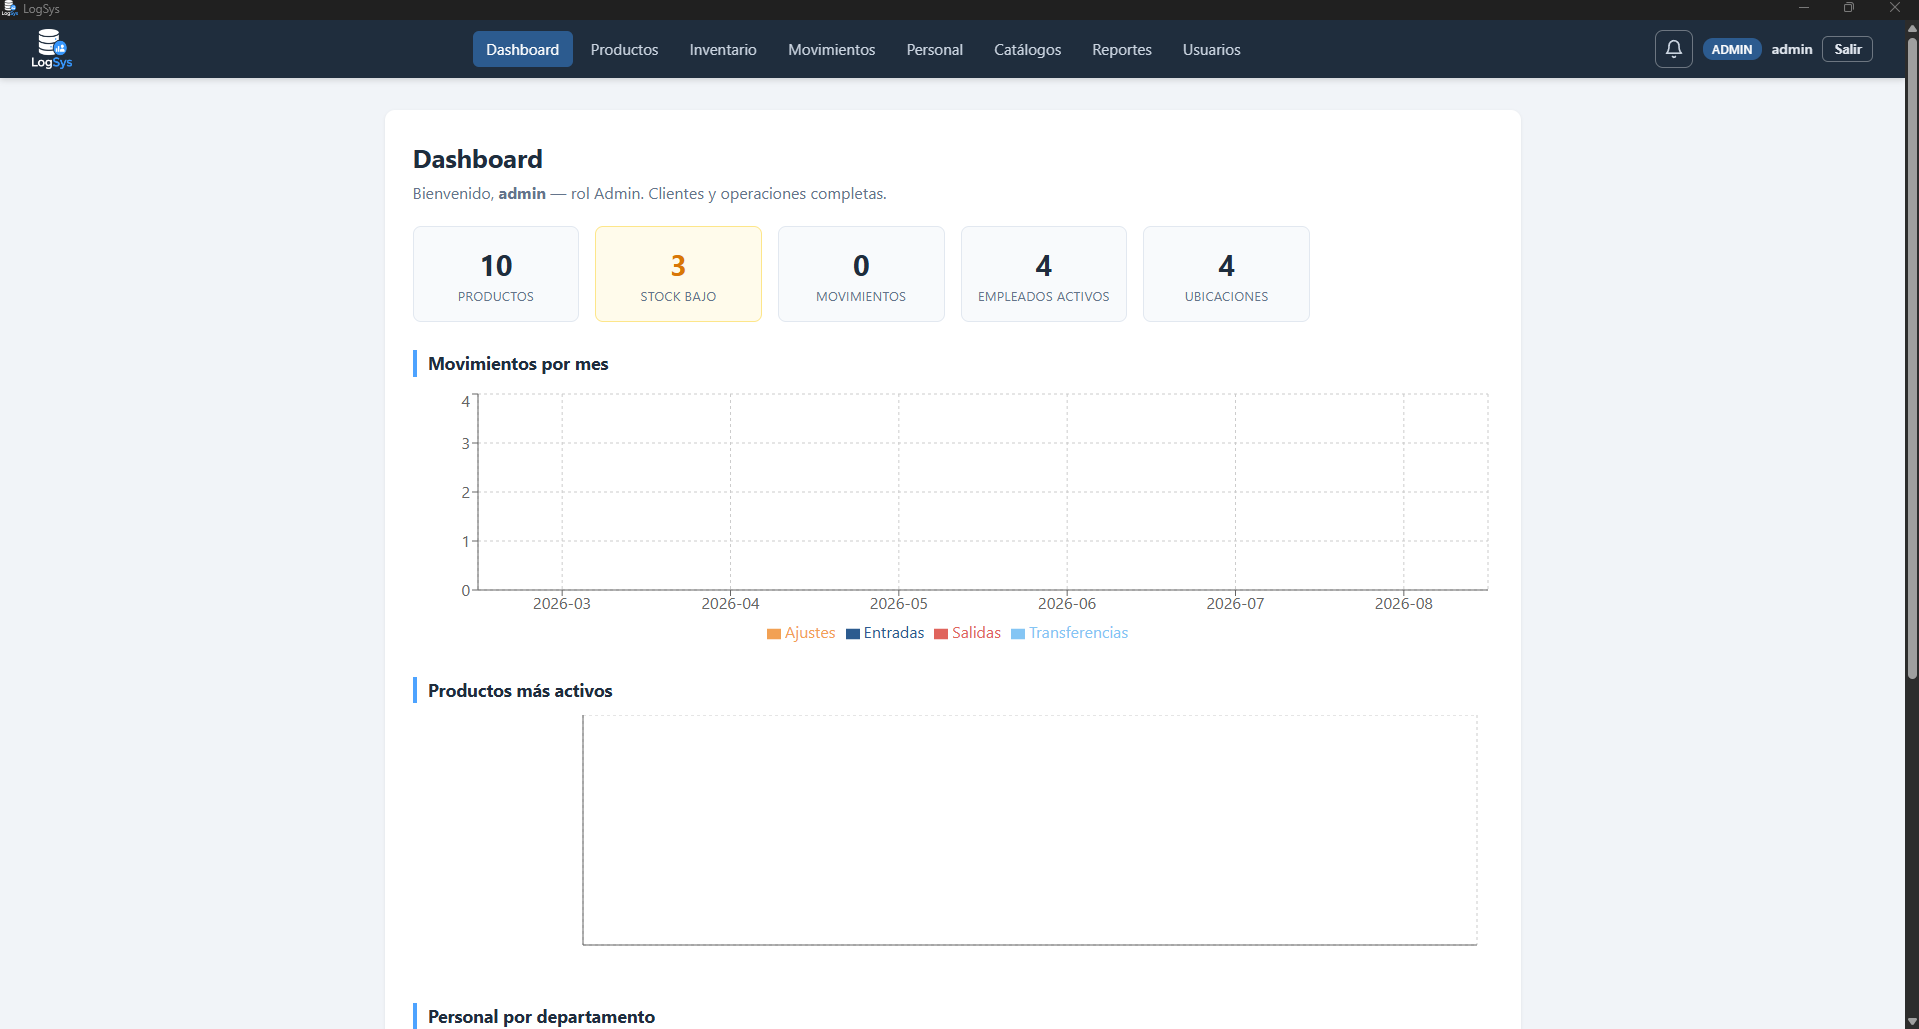
Task: Open the Dashboard tab
Action: [x=522, y=49]
